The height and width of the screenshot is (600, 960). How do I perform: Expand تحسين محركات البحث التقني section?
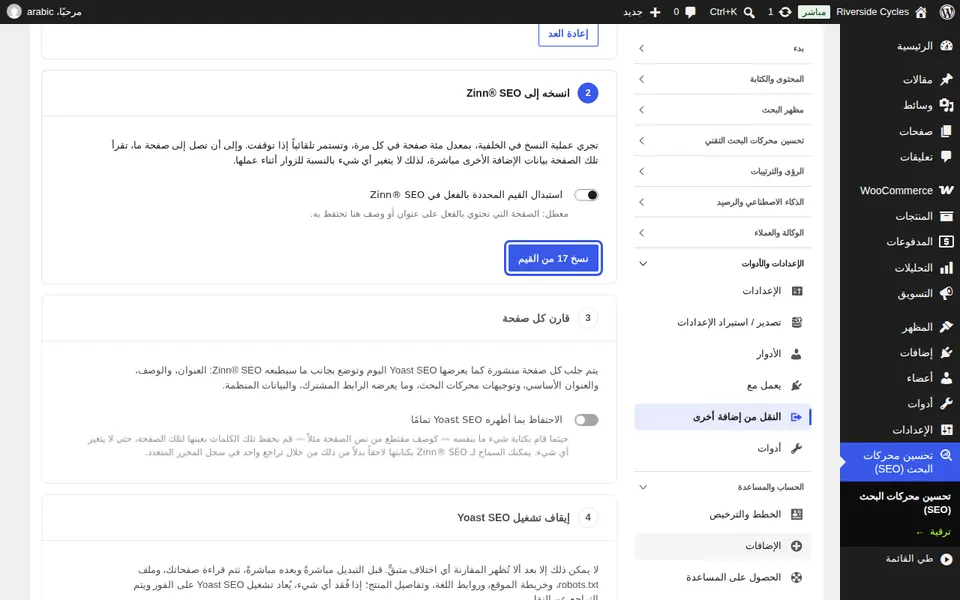723,141
